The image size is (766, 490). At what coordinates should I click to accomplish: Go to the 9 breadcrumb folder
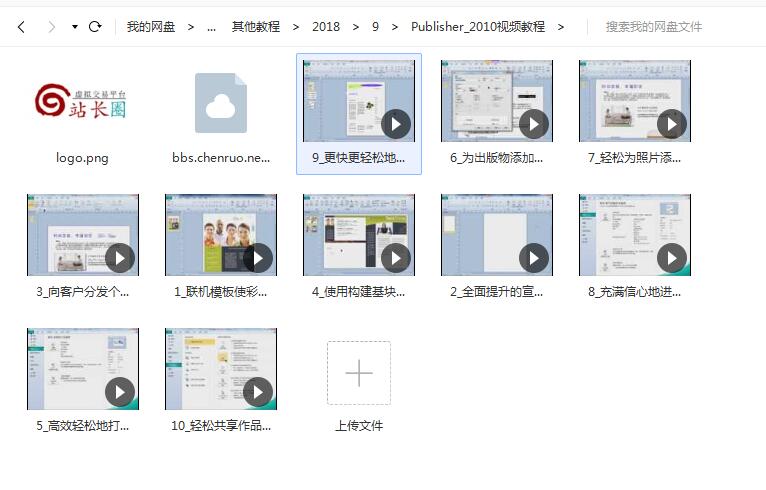coord(375,26)
